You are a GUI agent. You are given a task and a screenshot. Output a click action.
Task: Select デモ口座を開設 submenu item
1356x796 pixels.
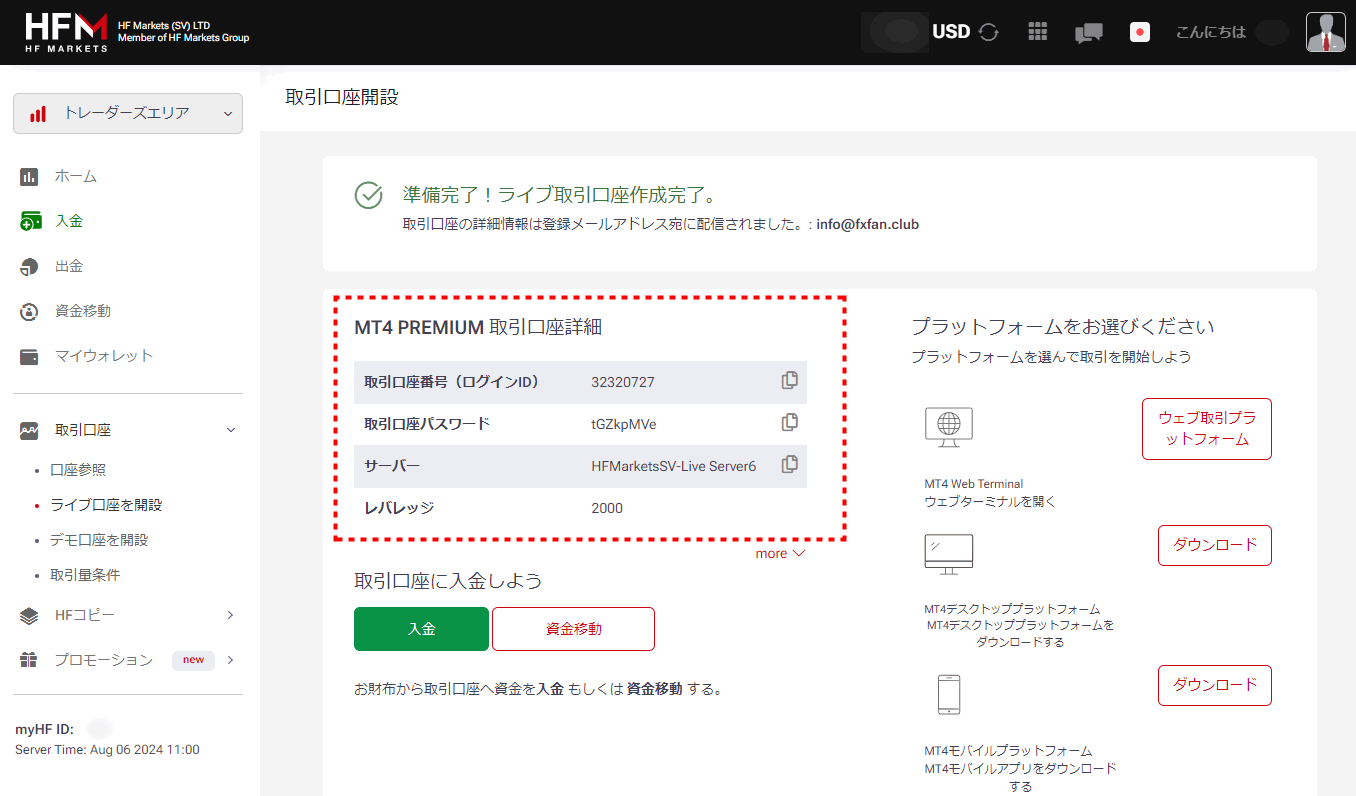(99, 540)
